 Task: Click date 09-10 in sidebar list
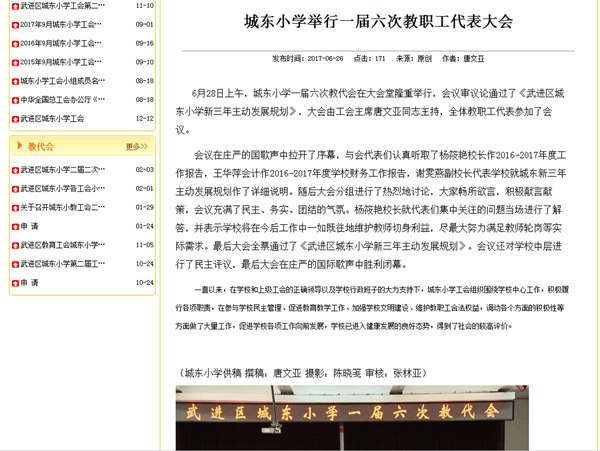[x=145, y=62]
